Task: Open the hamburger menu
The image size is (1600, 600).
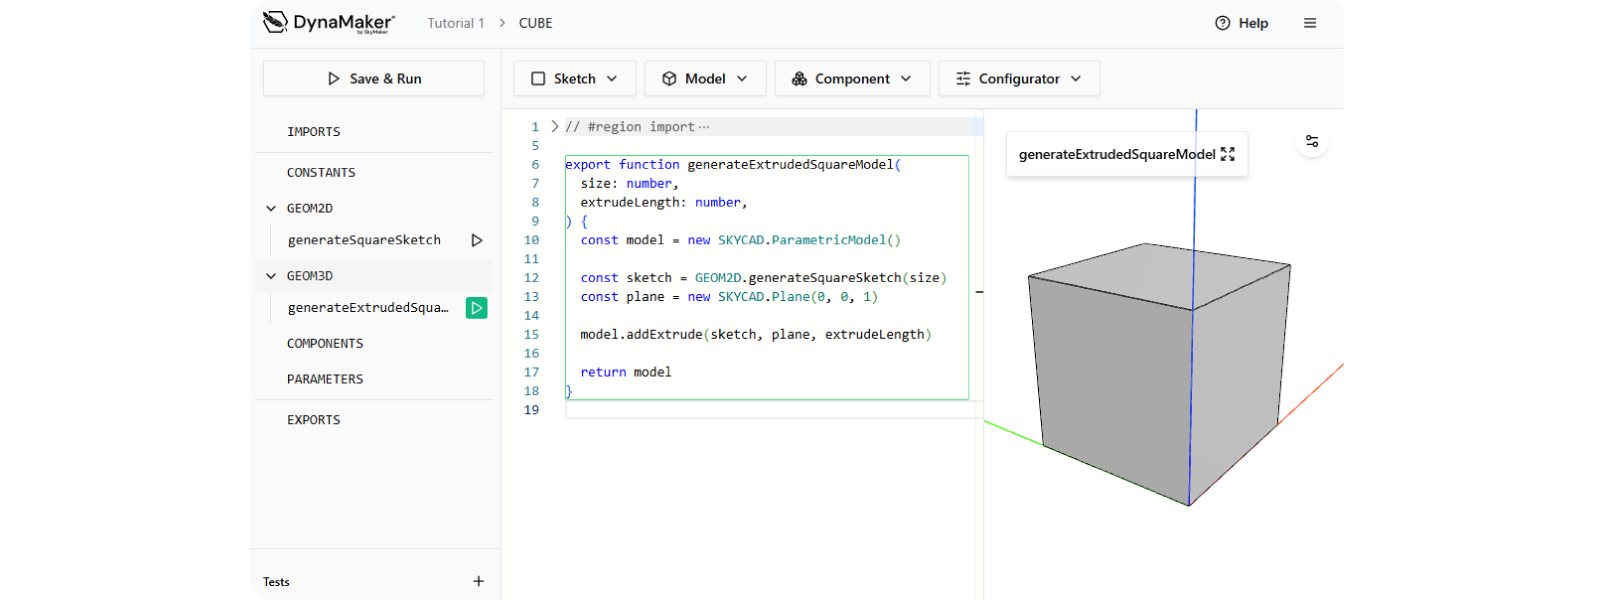Action: click(x=1310, y=23)
